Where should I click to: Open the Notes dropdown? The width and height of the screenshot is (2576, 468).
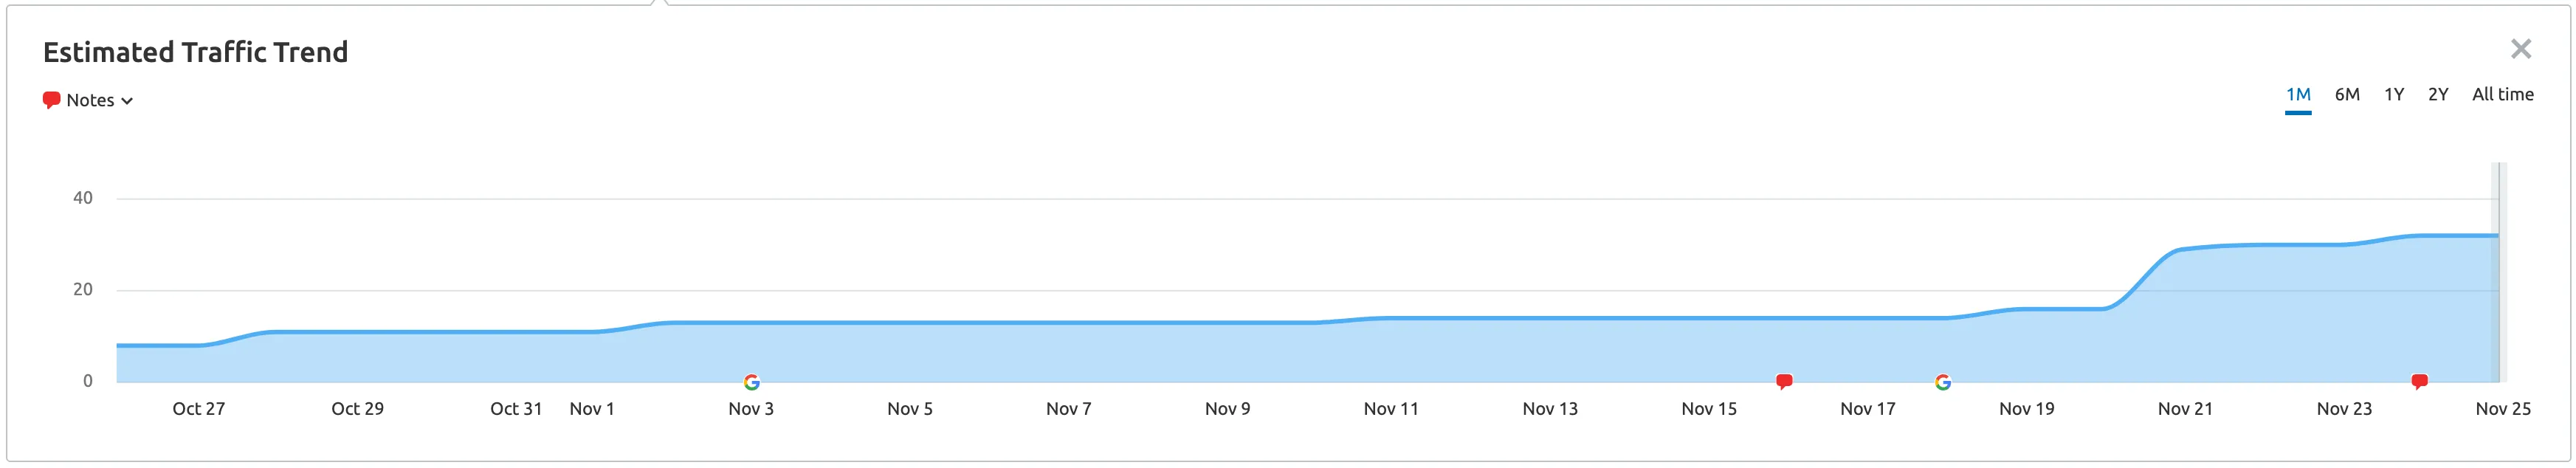point(98,100)
